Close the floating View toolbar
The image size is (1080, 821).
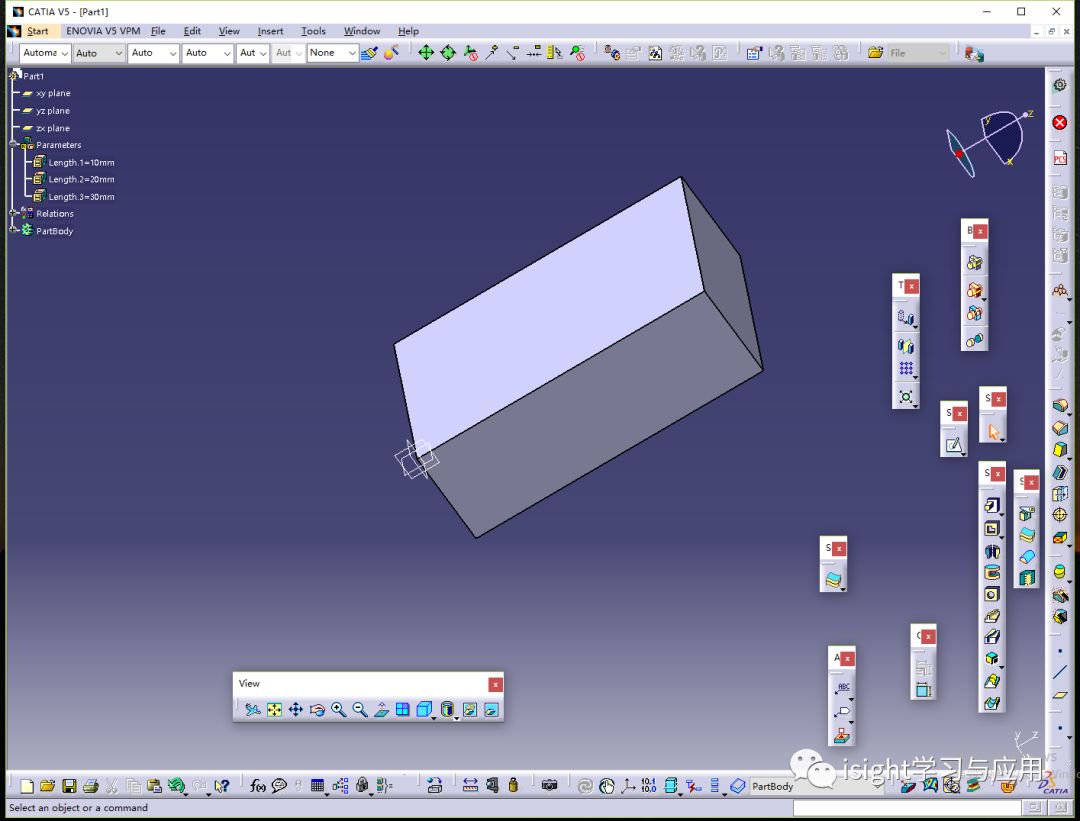coord(495,684)
